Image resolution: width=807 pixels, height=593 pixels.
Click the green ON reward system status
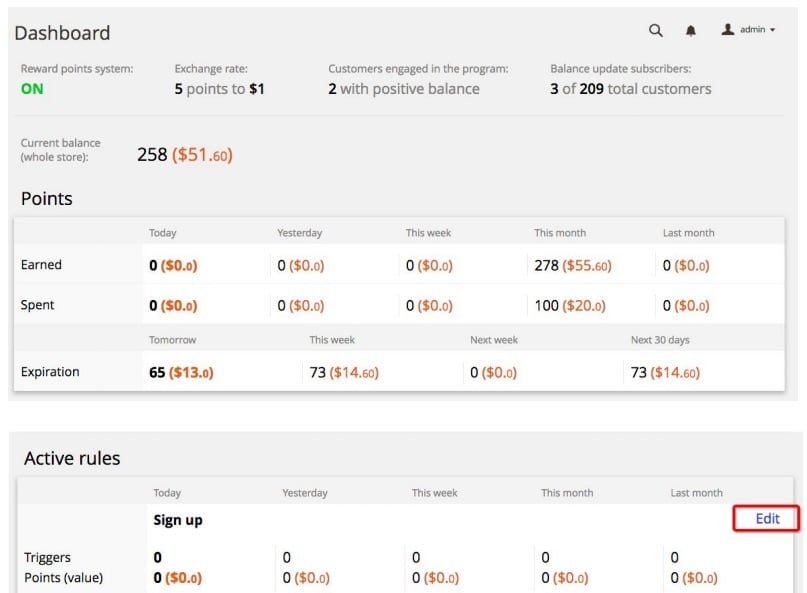coord(32,89)
